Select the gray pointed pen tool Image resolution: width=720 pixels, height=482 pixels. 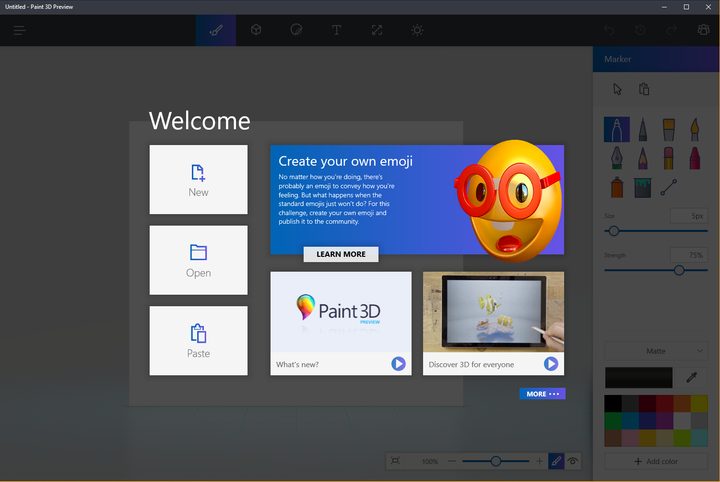[643, 129]
